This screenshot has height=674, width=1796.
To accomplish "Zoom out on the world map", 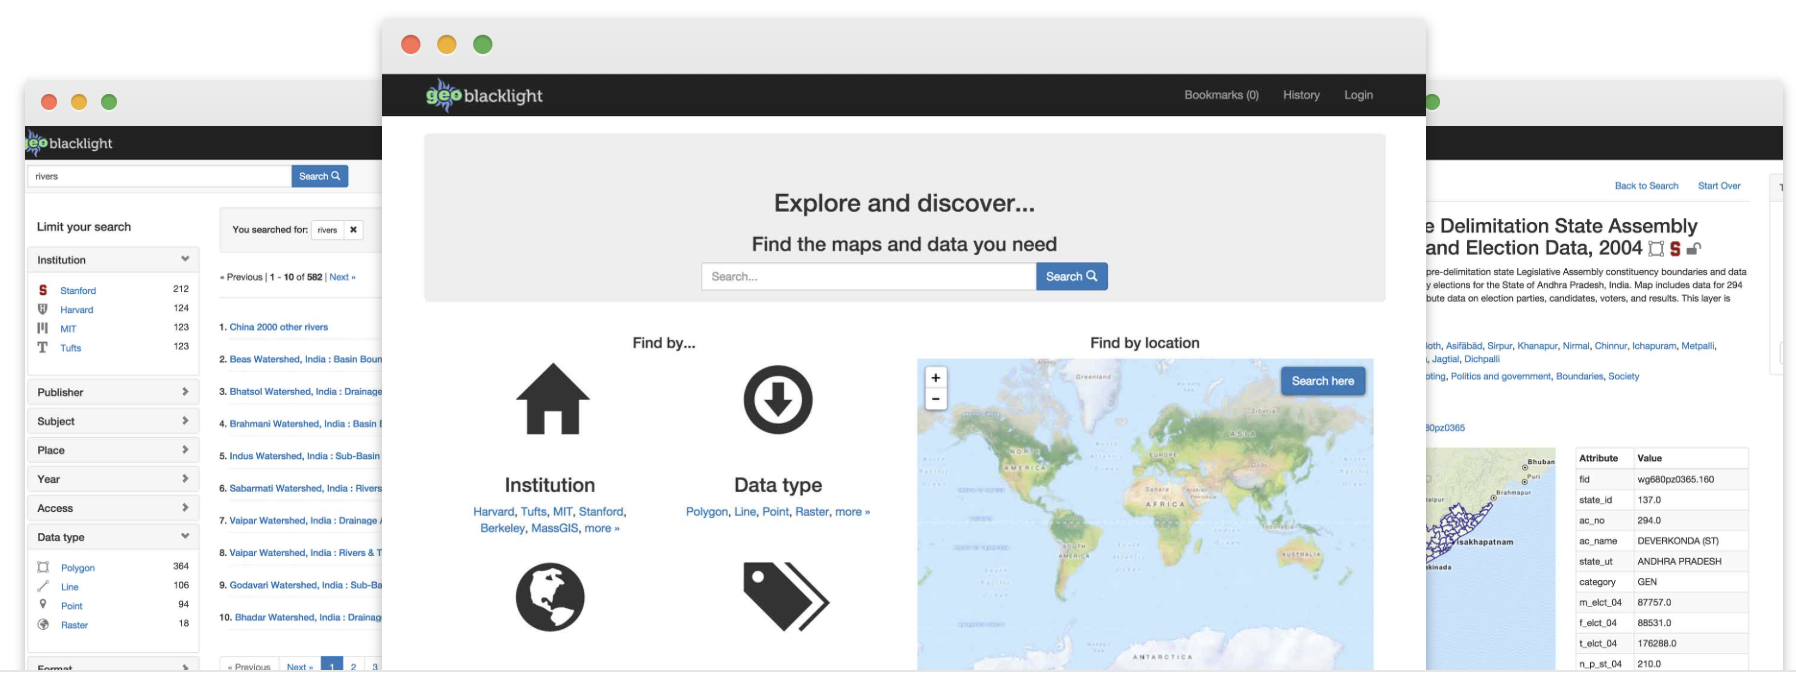I will pos(936,398).
